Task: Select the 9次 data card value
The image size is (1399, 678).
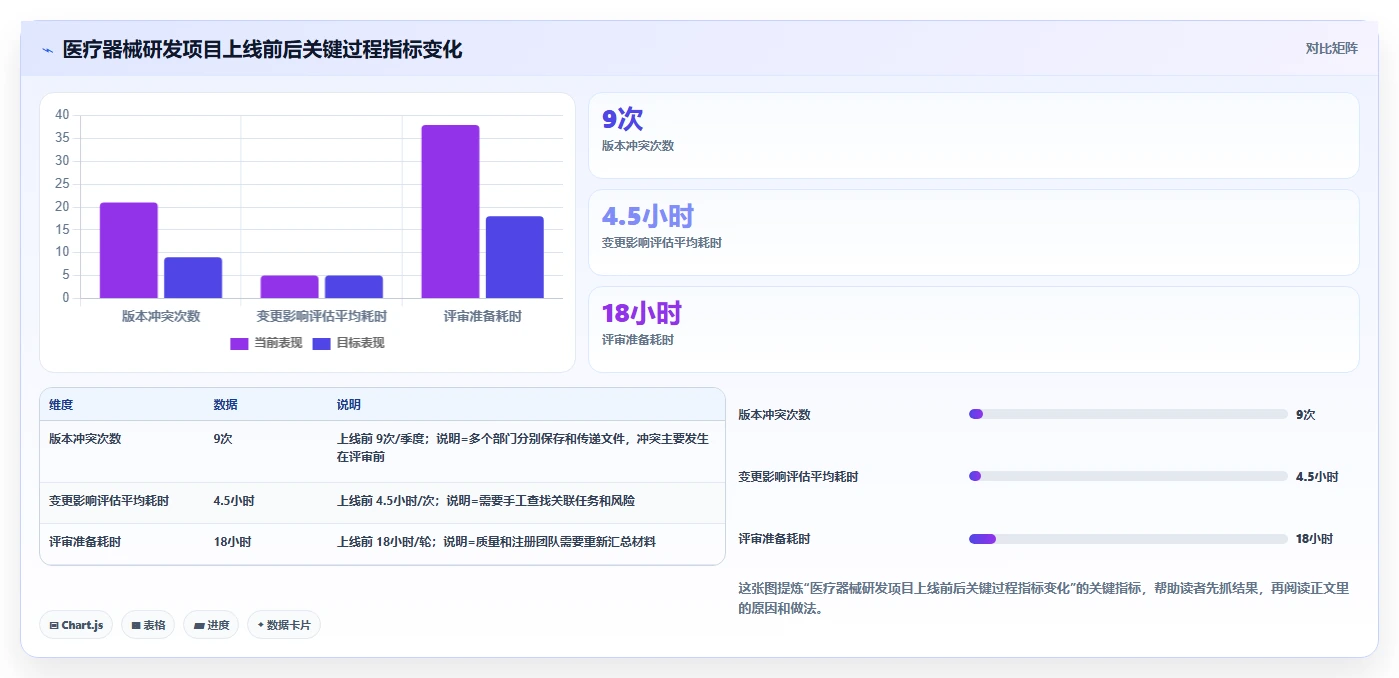Action: point(622,119)
